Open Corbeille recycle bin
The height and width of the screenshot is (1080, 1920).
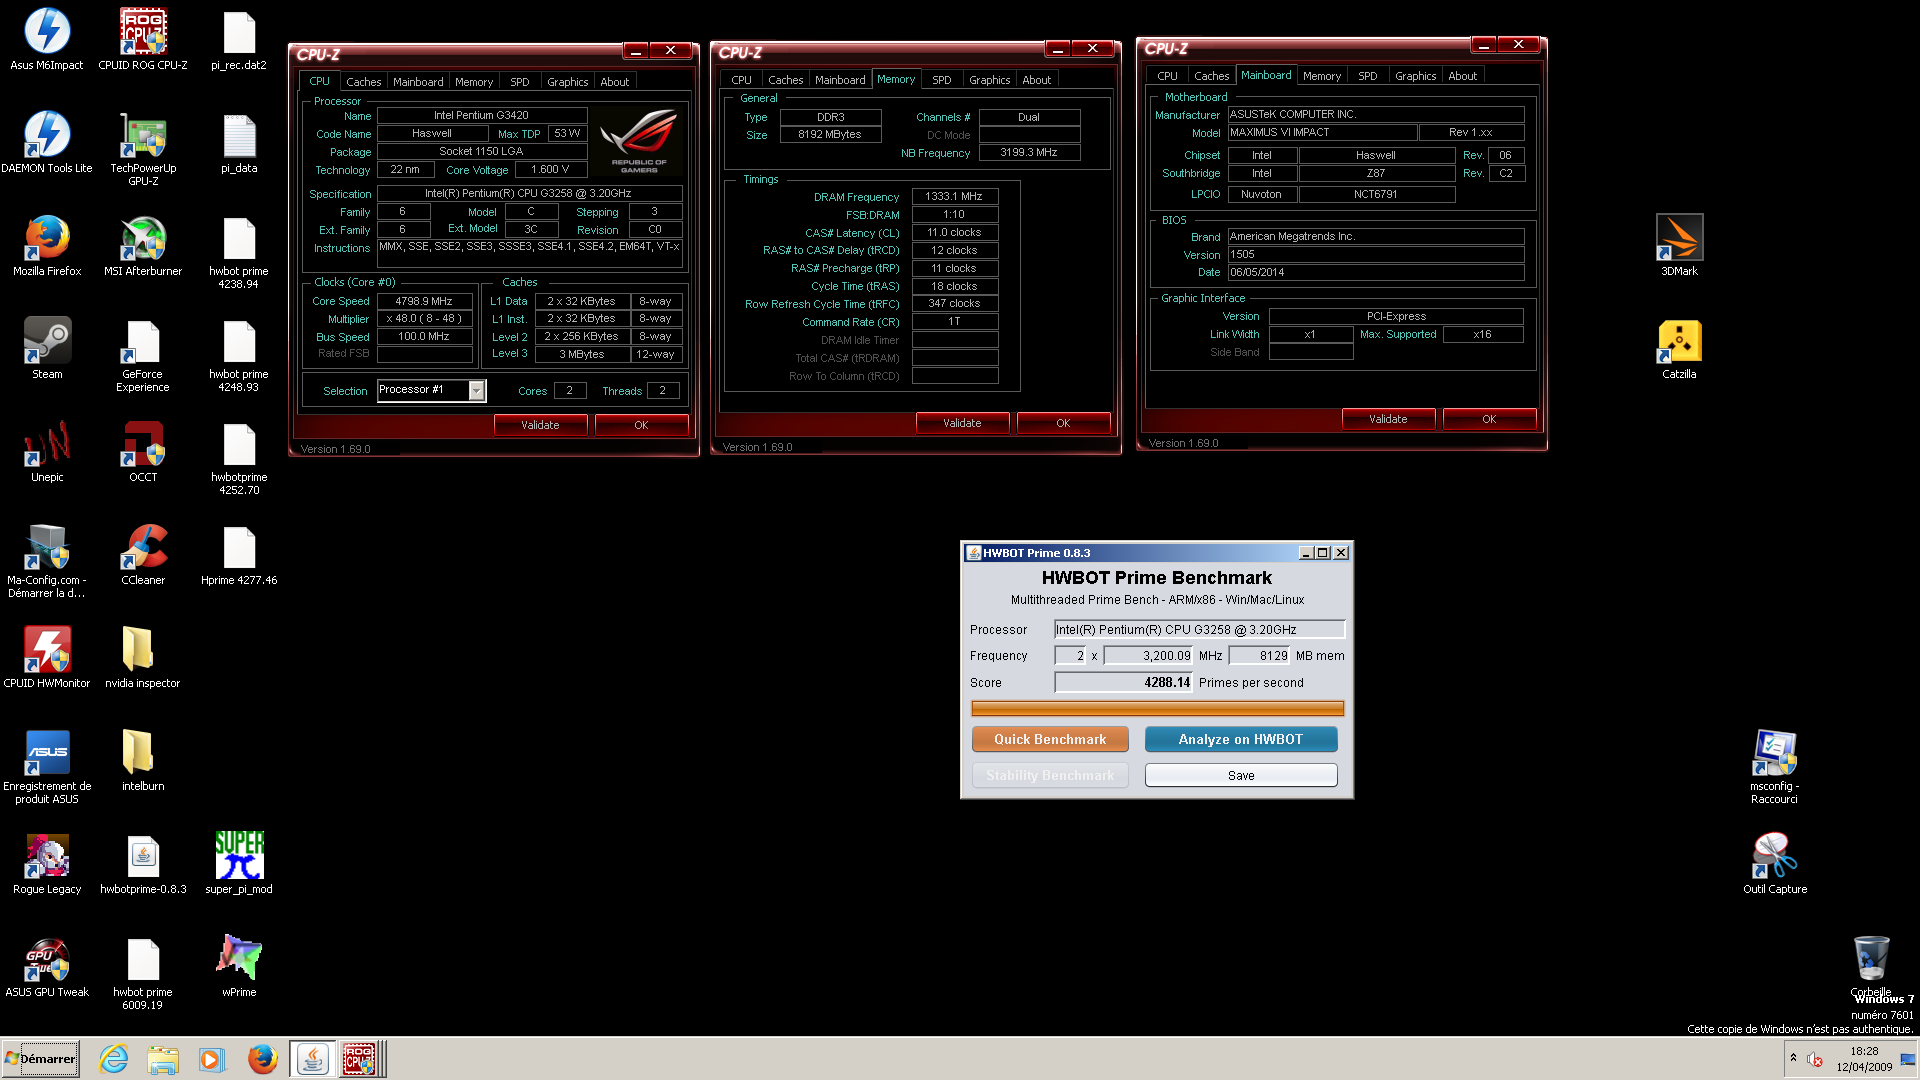click(x=1871, y=966)
